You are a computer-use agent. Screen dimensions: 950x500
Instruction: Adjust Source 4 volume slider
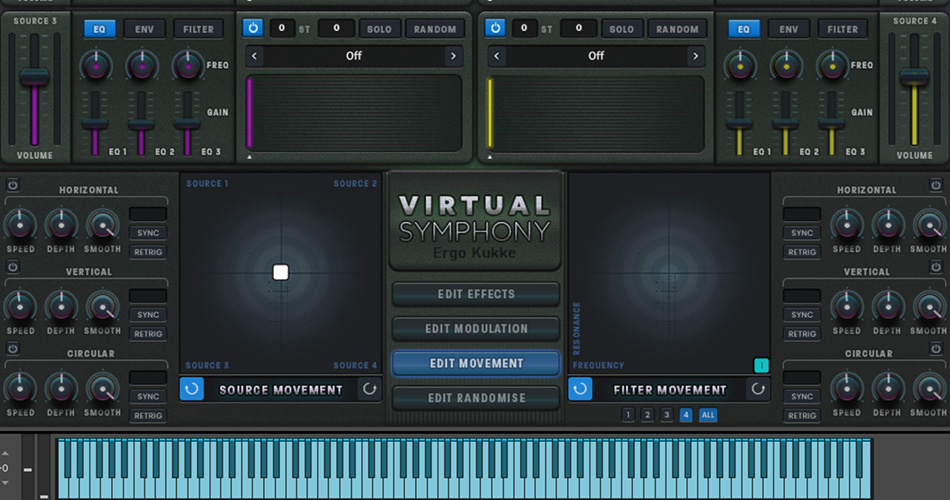[x=914, y=77]
